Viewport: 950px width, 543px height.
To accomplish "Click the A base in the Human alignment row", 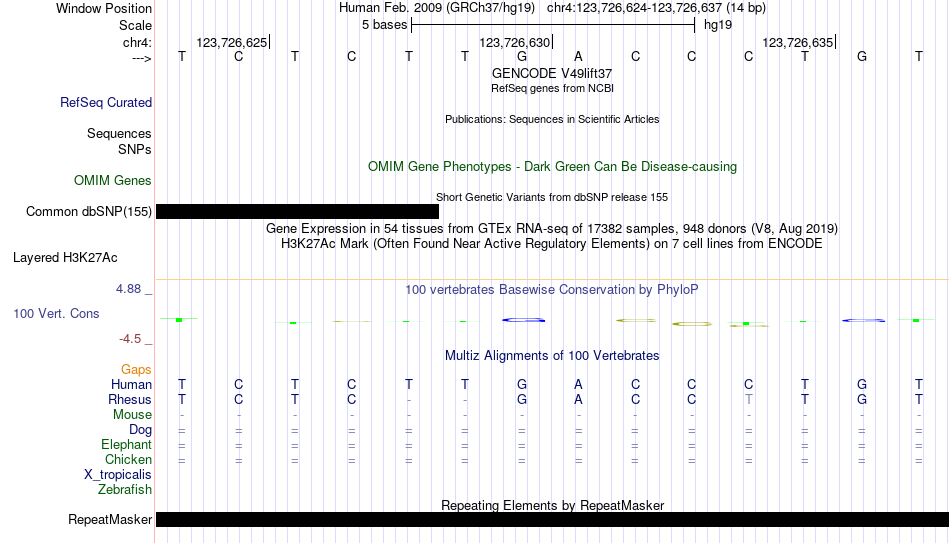I will pos(578,385).
